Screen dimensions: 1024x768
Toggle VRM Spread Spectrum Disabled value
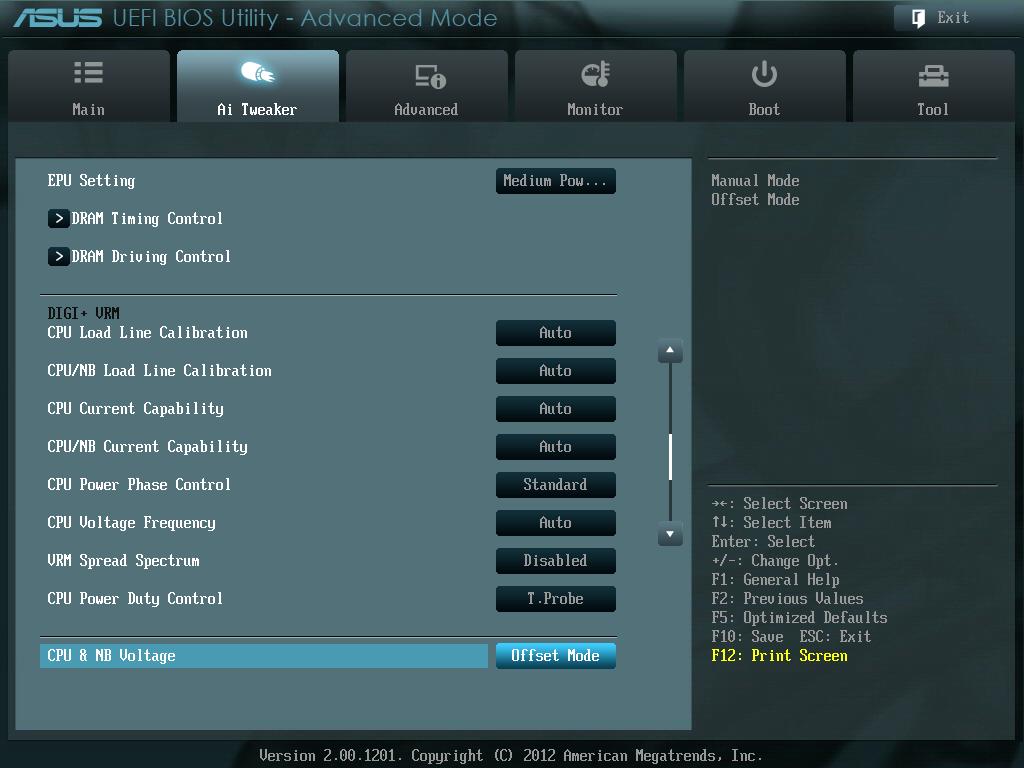click(x=556, y=561)
